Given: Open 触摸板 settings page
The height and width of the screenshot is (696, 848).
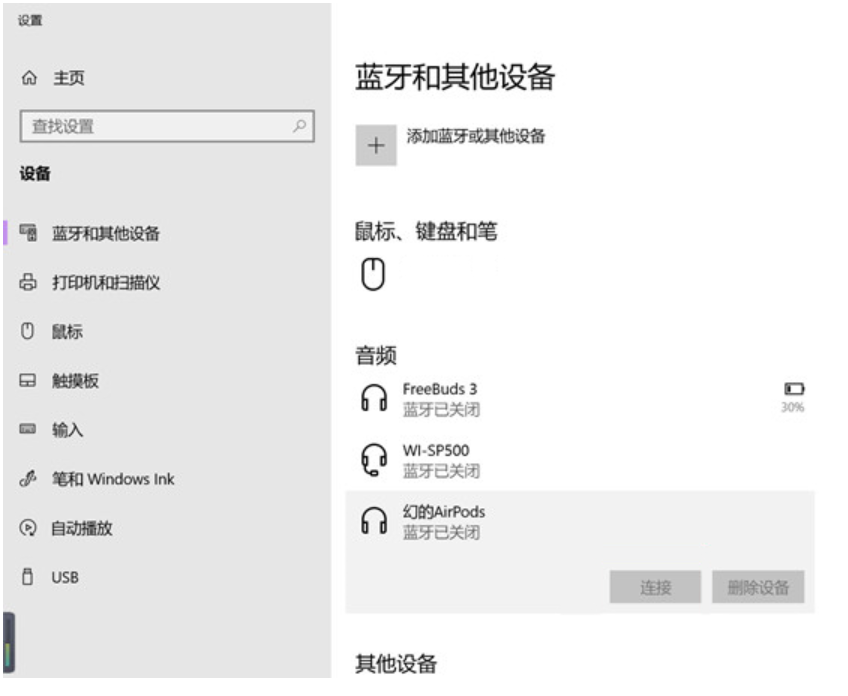Looking at the screenshot, I should click(x=75, y=381).
